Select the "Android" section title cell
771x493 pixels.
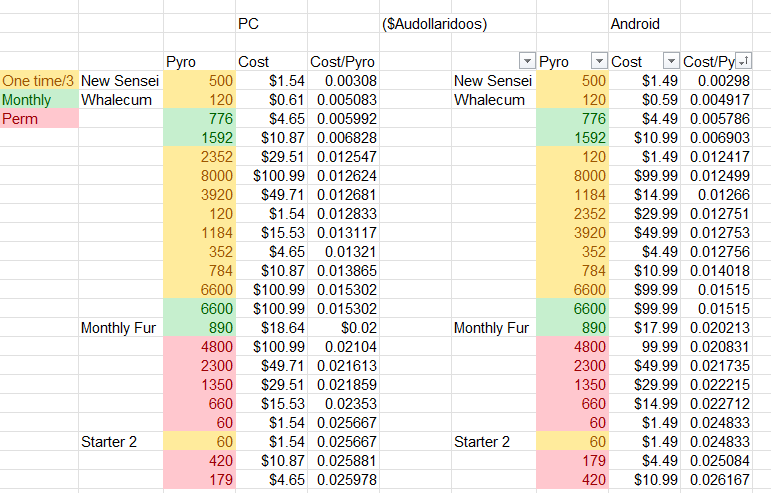[644, 24]
